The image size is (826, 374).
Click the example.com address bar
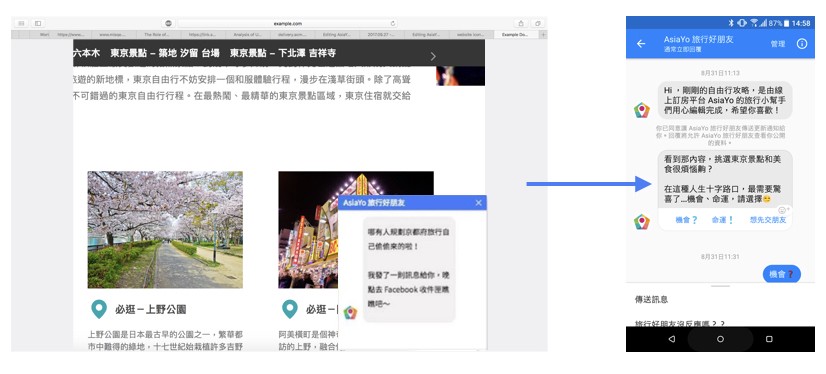coord(287,23)
